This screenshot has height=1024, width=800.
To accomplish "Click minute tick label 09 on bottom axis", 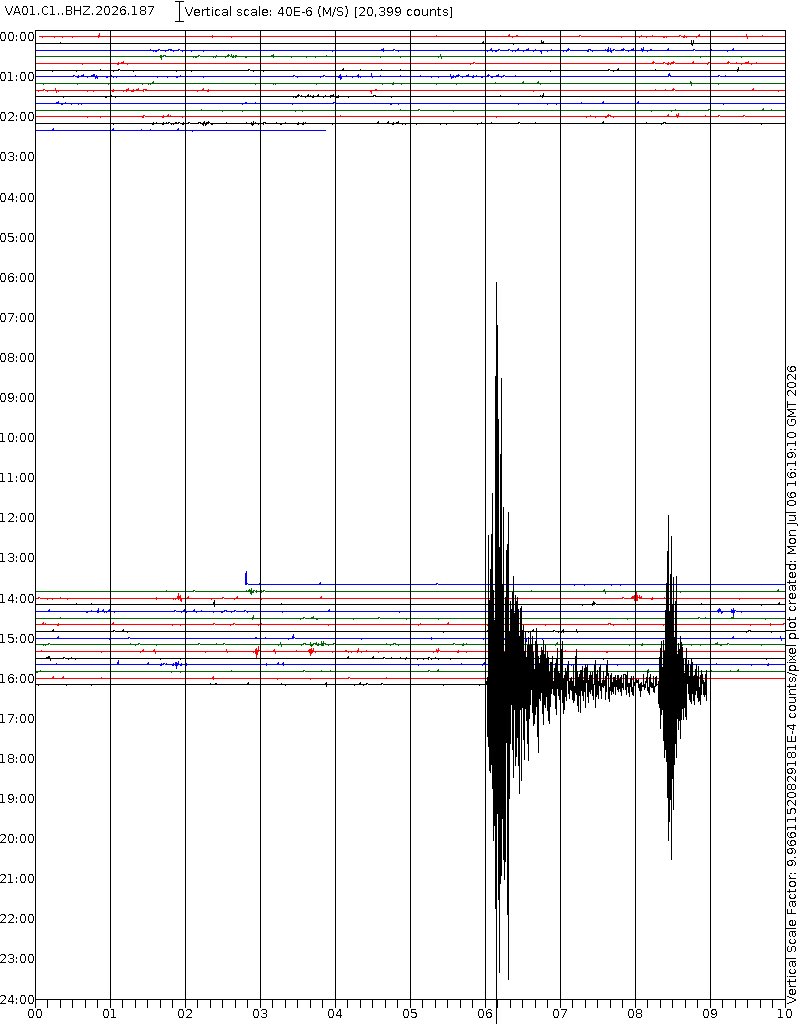I will [710, 1014].
